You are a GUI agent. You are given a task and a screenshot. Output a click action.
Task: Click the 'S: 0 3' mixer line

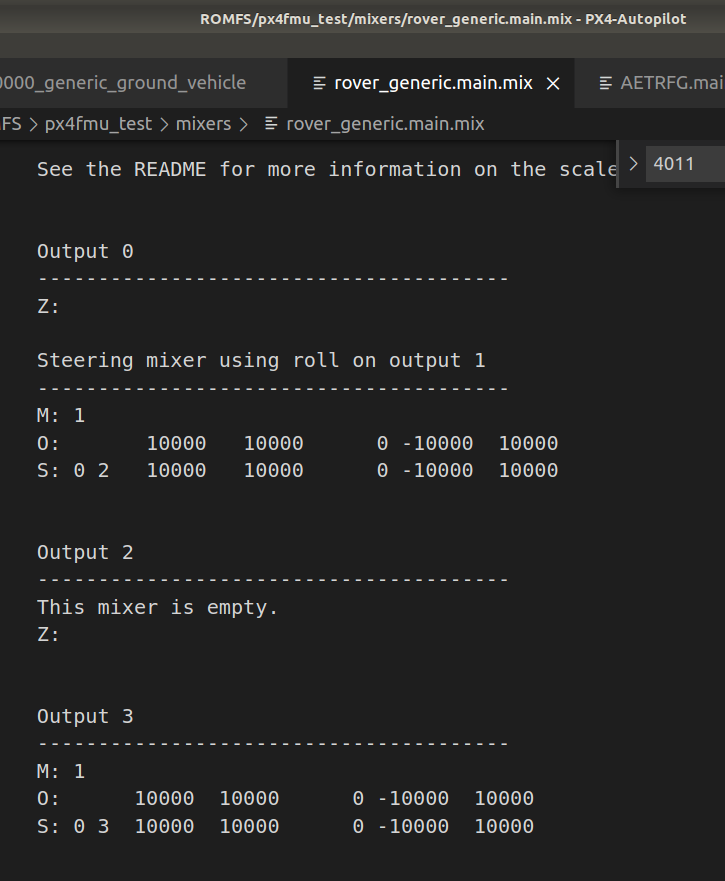286,826
